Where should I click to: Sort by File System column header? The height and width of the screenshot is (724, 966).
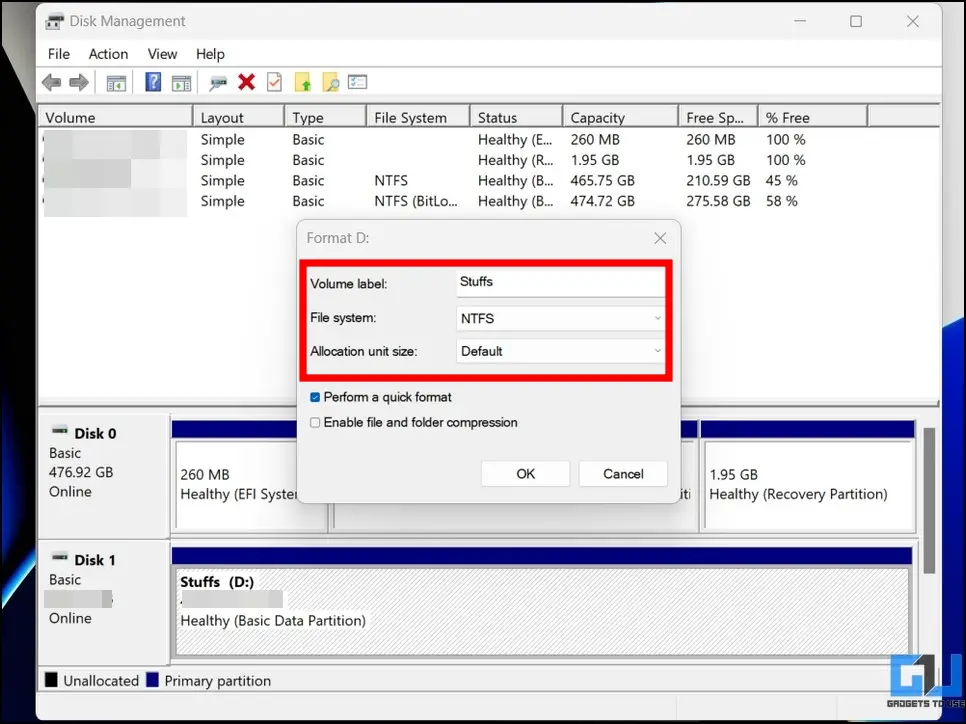[418, 117]
